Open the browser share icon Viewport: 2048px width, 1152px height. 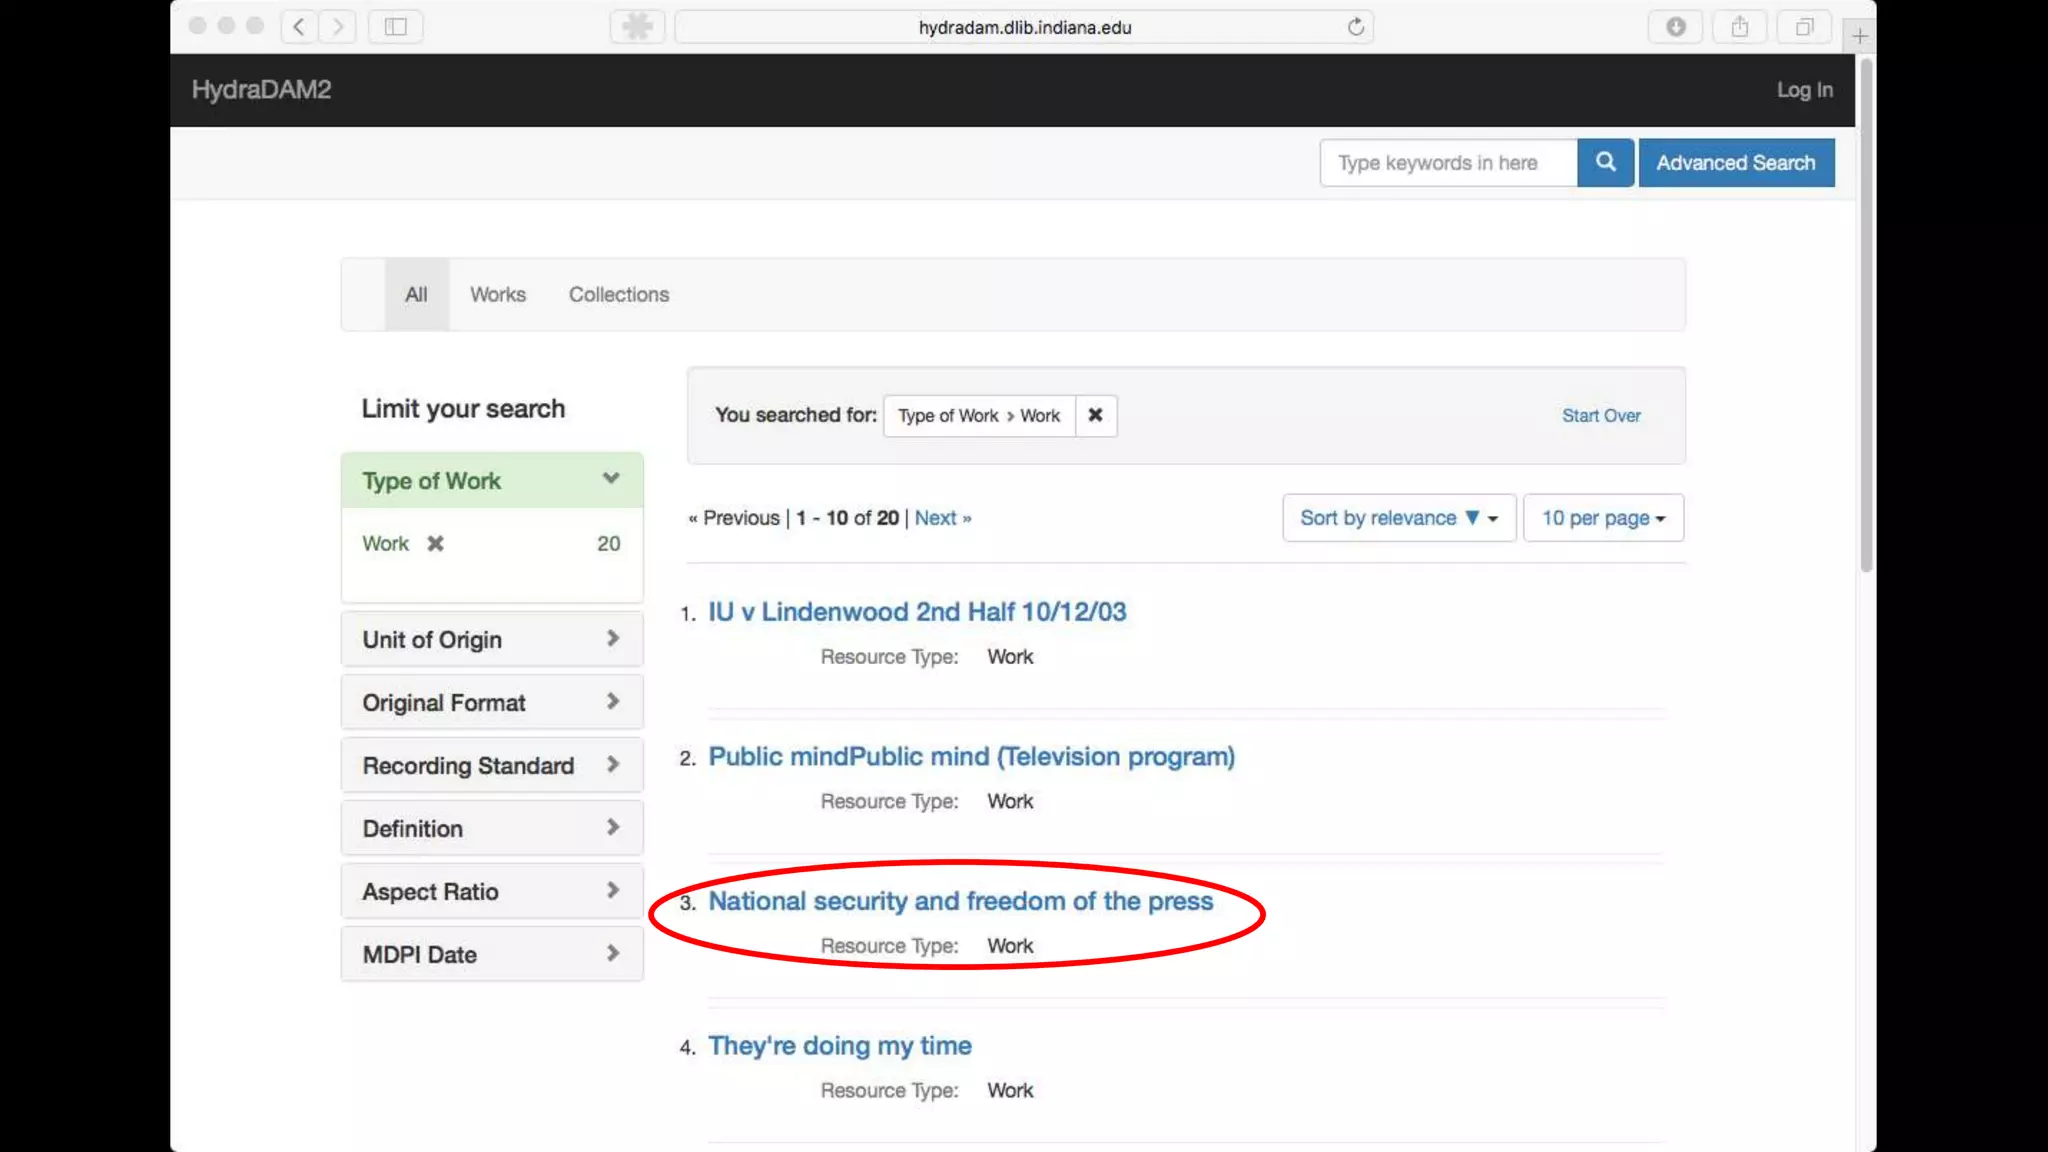coord(1740,27)
